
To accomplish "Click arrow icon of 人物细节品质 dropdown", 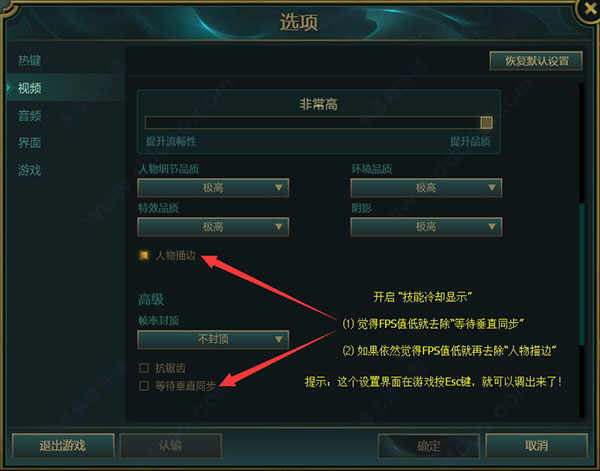I will pos(279,187).
